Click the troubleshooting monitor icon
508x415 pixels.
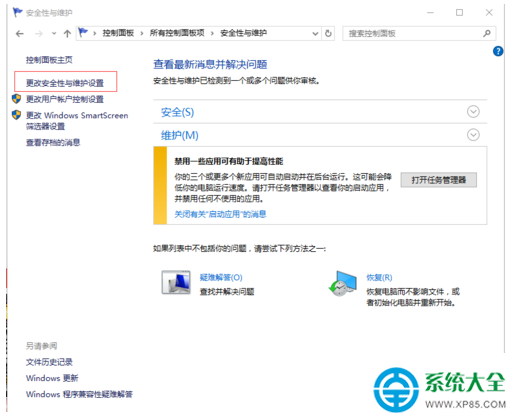pyautogui.click(x=176, y=282)
